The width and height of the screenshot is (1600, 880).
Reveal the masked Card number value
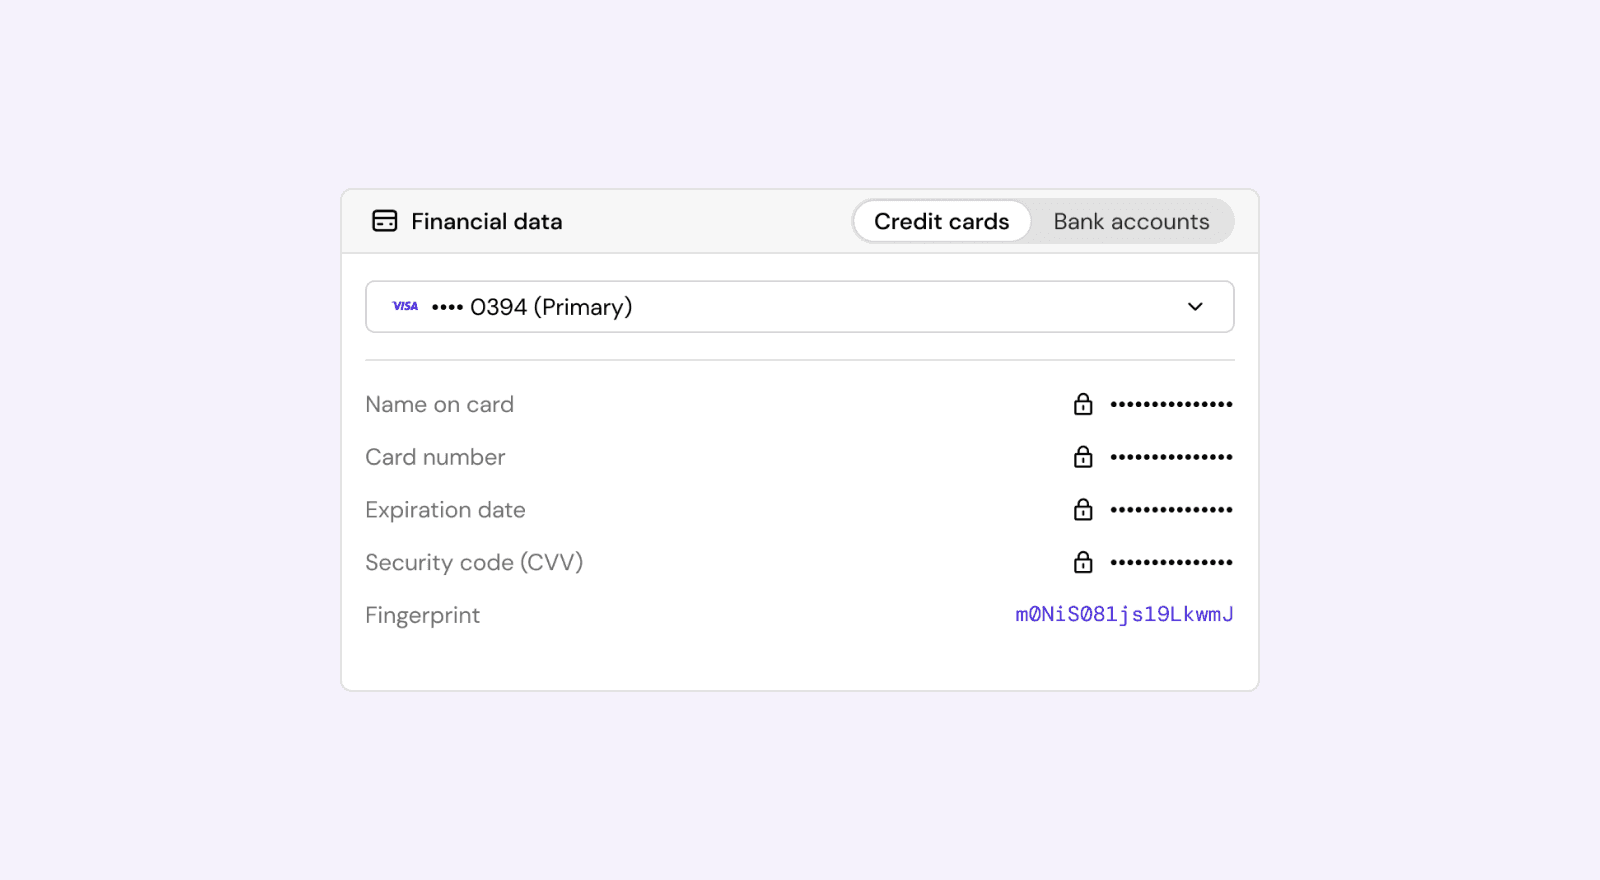click(x=1171, y=457)
